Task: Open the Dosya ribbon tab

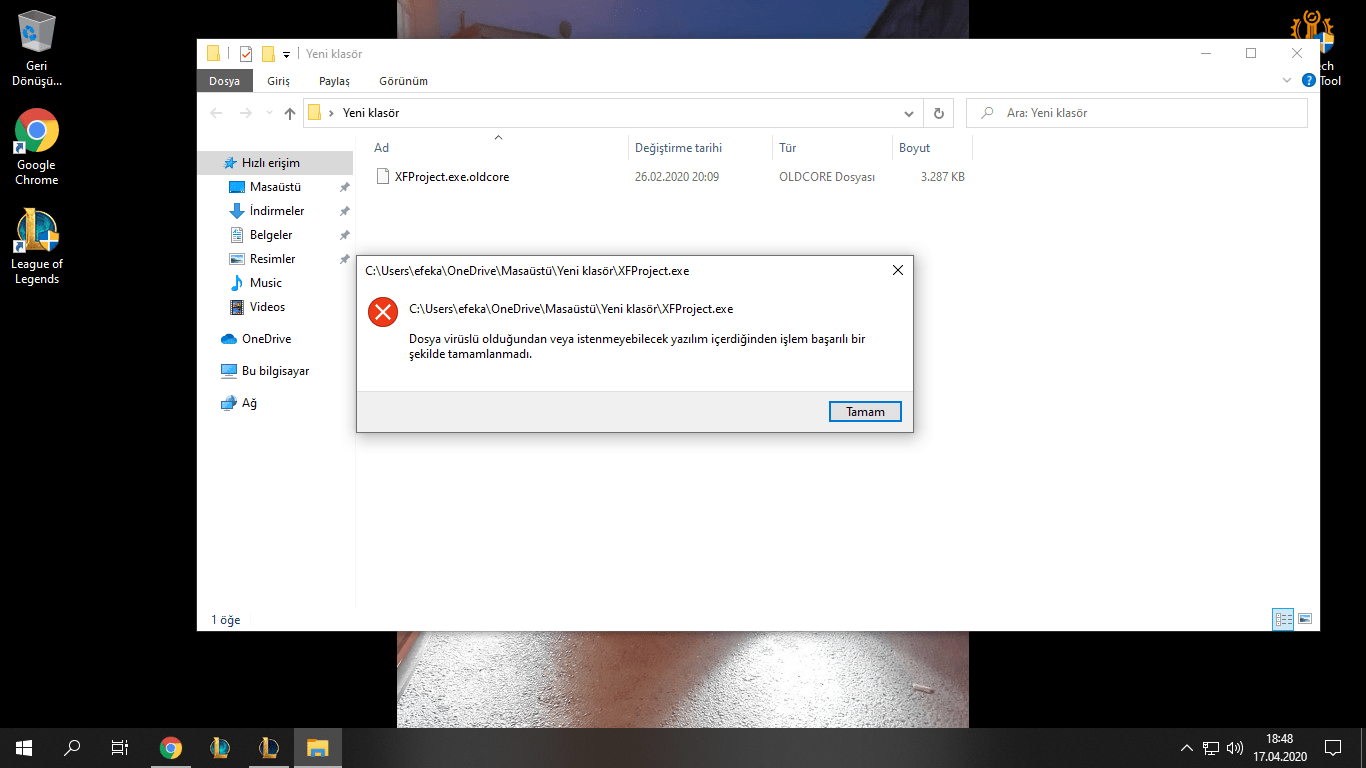Action: tap(224, 81)
